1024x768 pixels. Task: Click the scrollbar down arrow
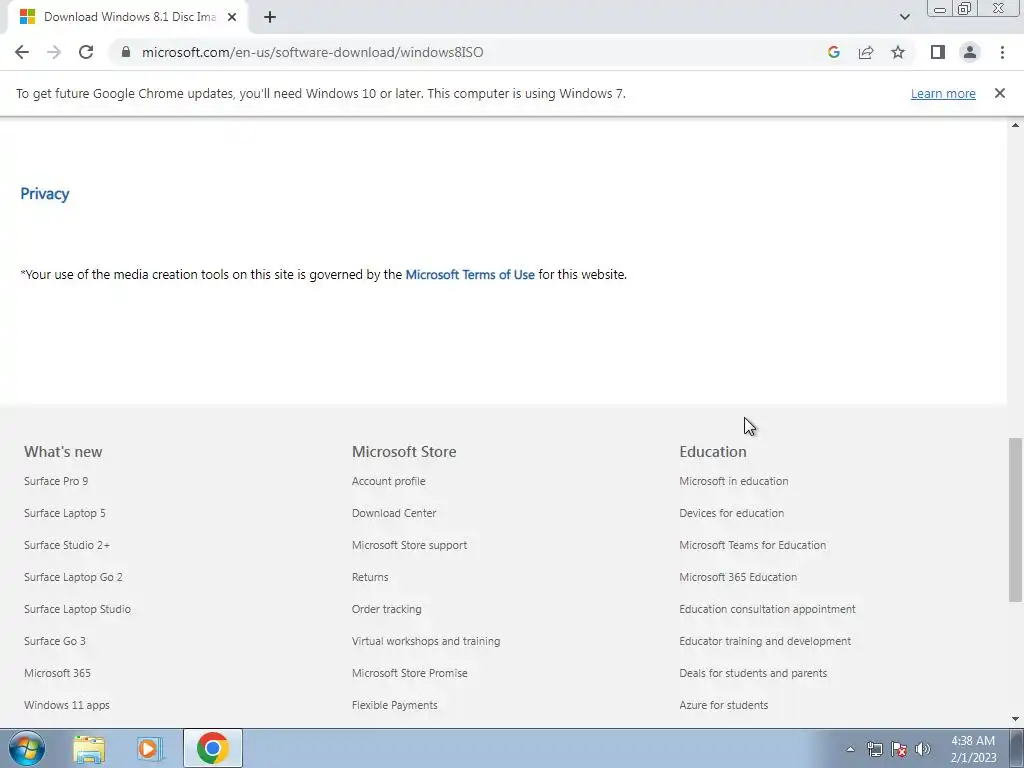pos(1015,719)
